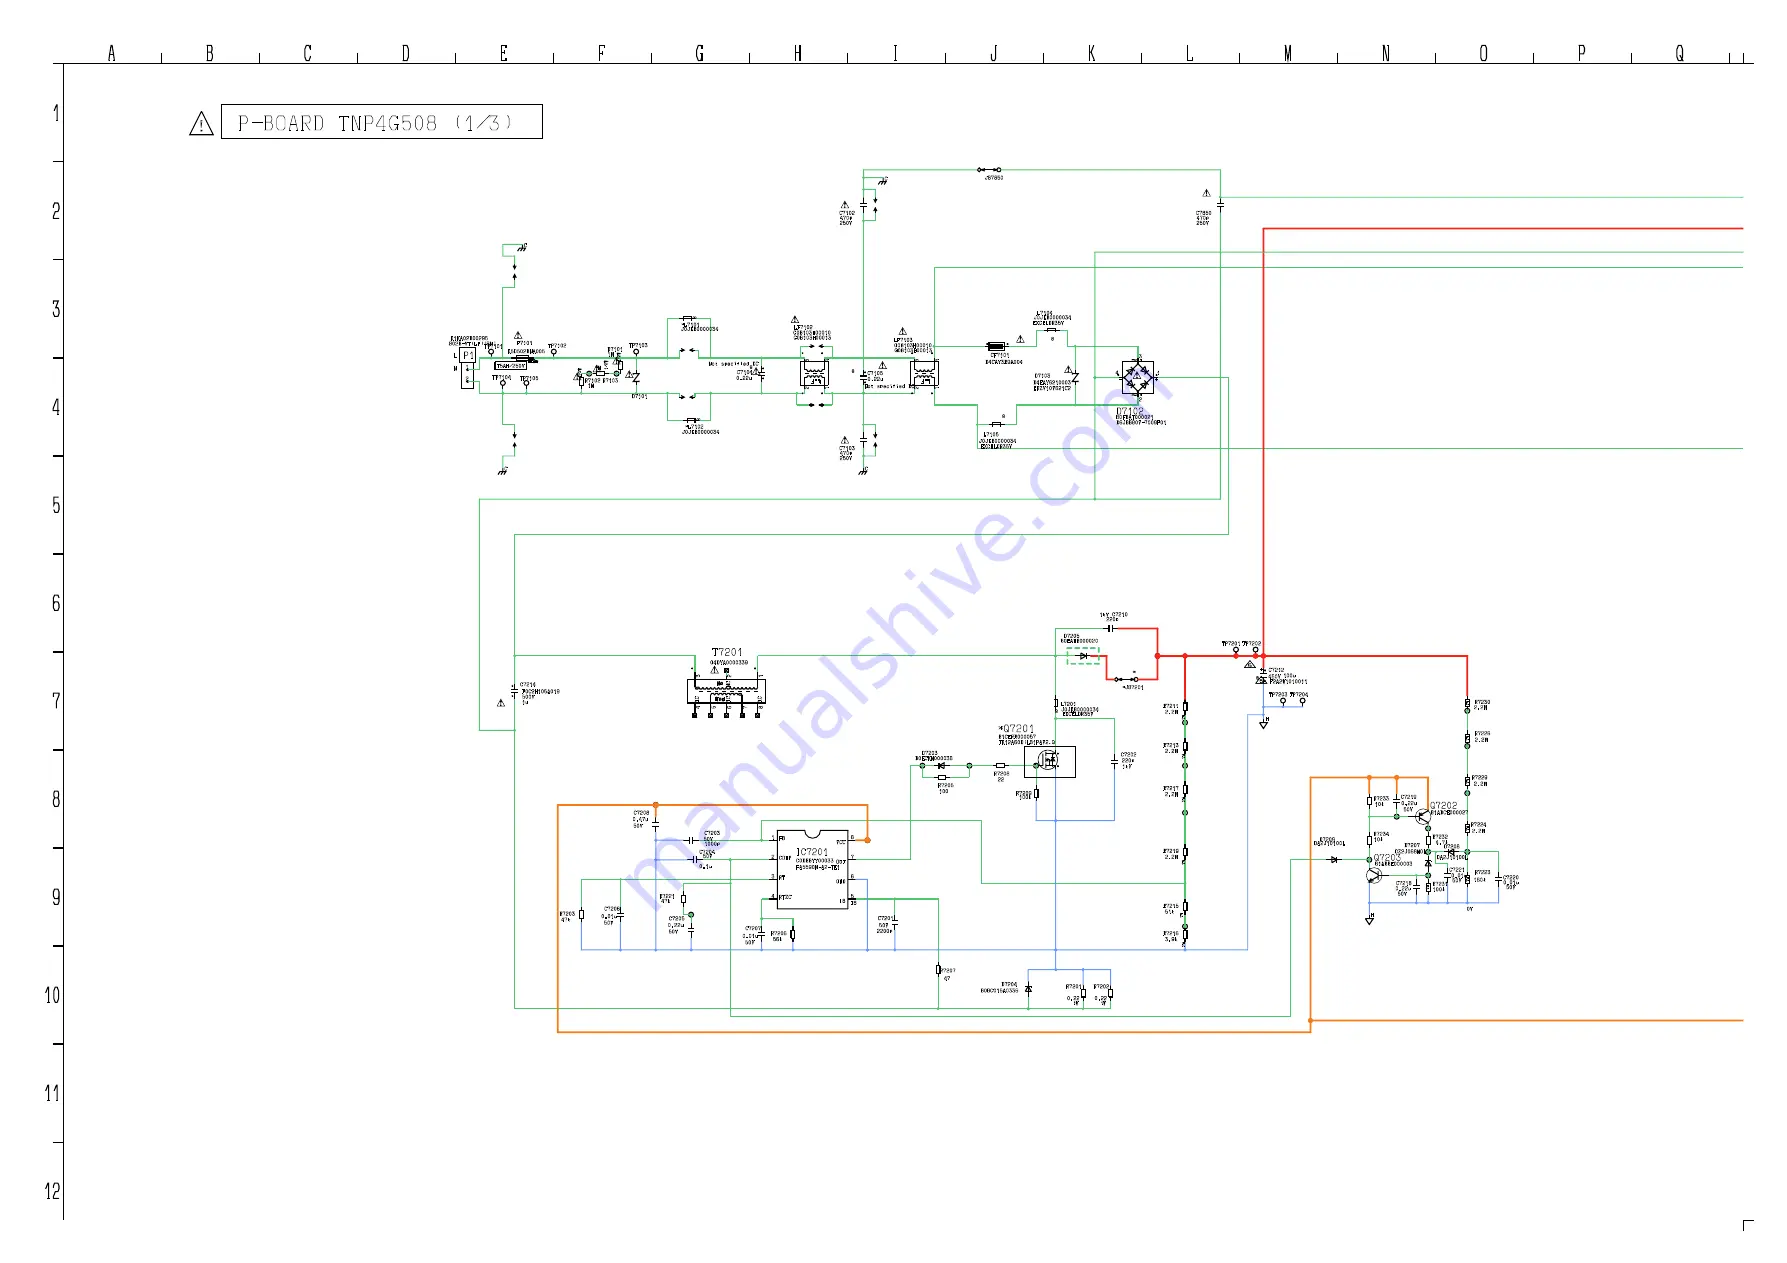The width and height of the screenshot is (1787, 1263).
Task: Click the C7214 capacitor symbol on the left bus
Action: tap(514, 691)
